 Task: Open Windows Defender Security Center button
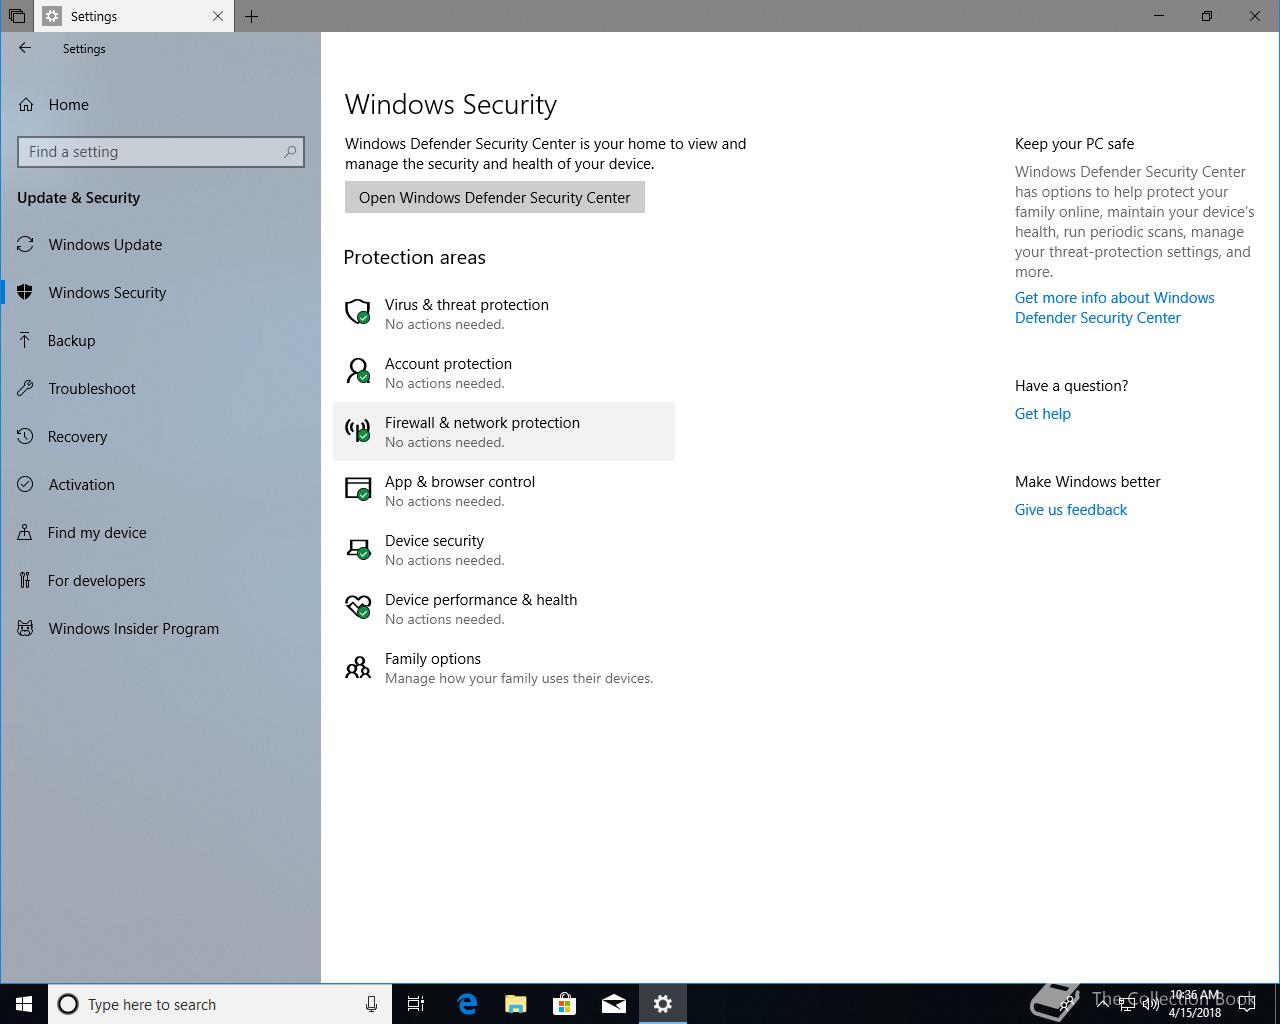click(x=495, y=197)
